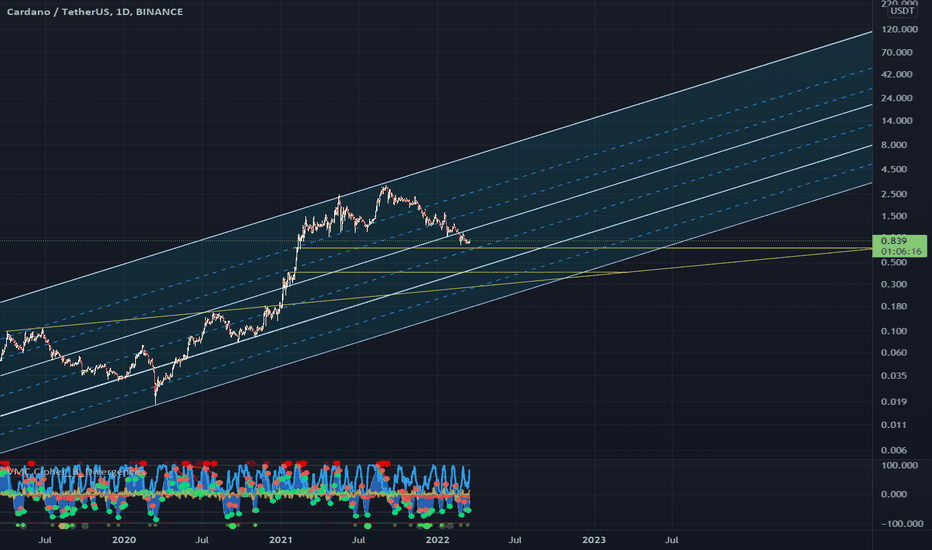Click the Jul label between 2022 and 2023

515,540
